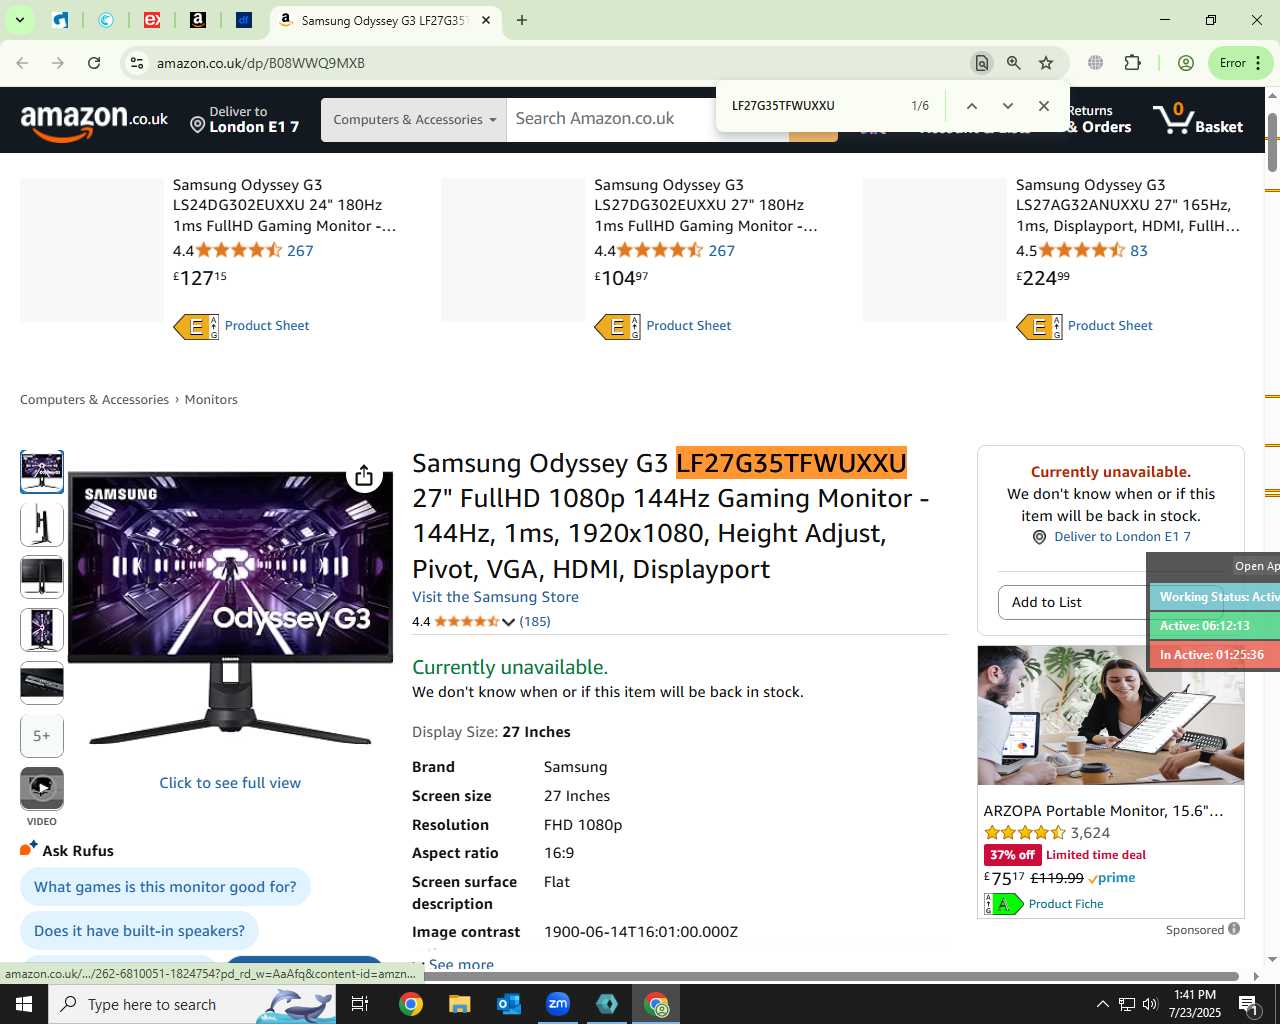This screenshot has height=1024, width=1280.
Task: Reload the Amazon page
Action: coord(94,63)
